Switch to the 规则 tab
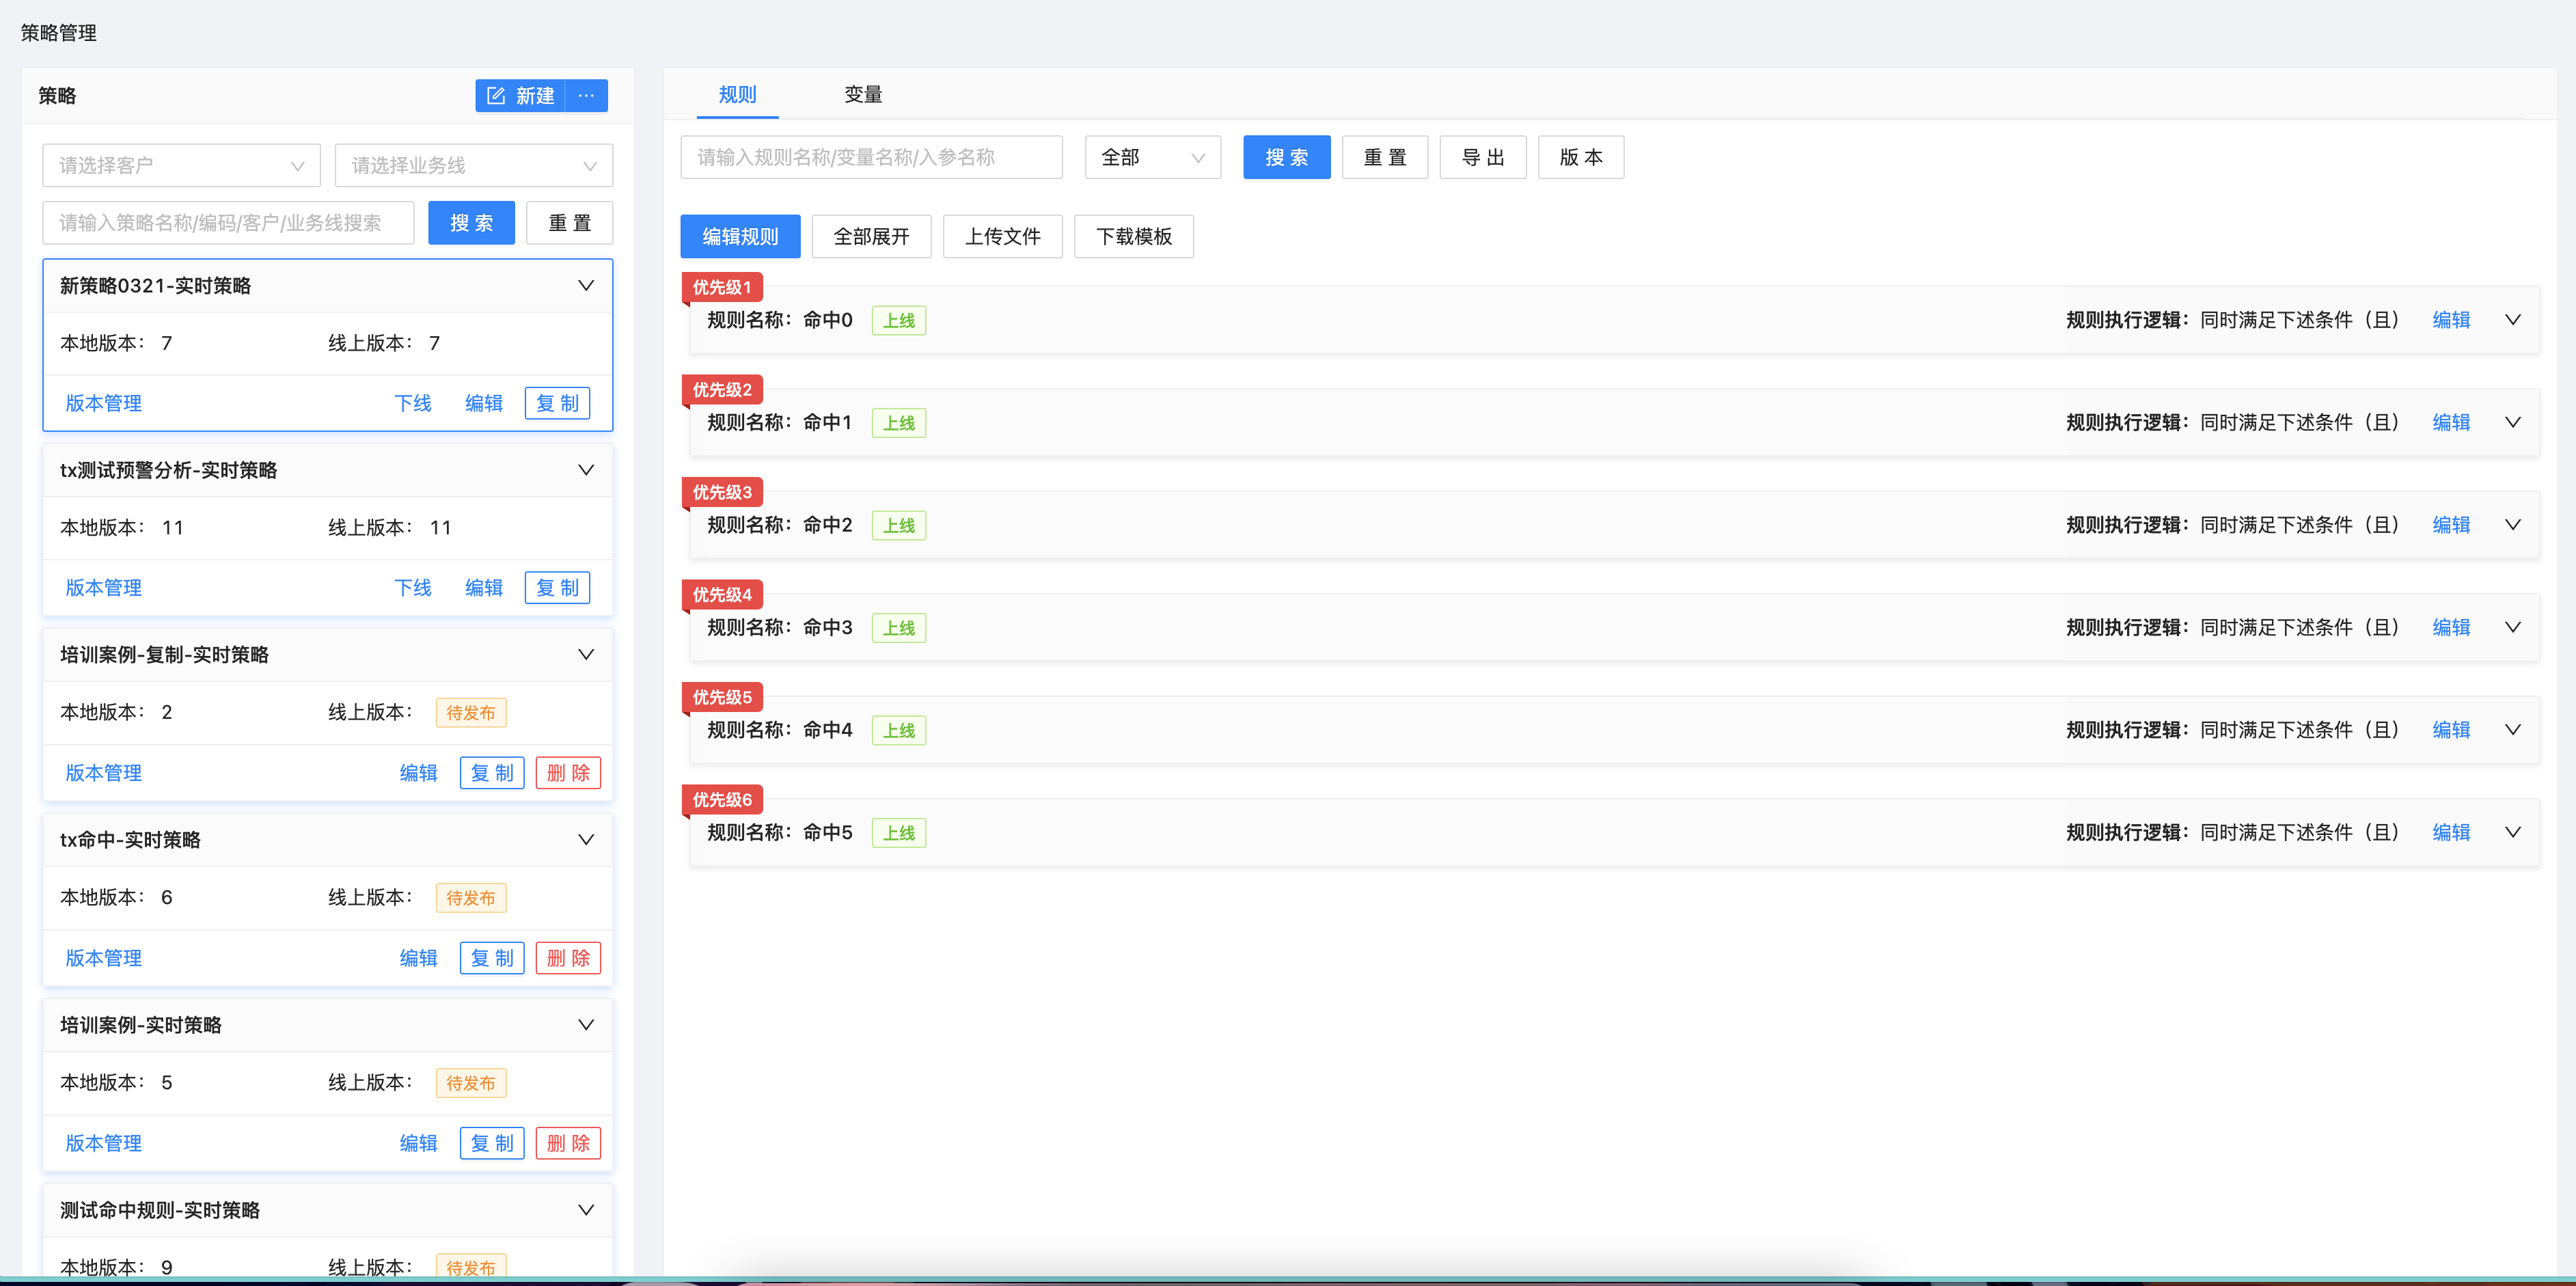The width and height of the screenshot is (2576, 1286). pos(737,95)
